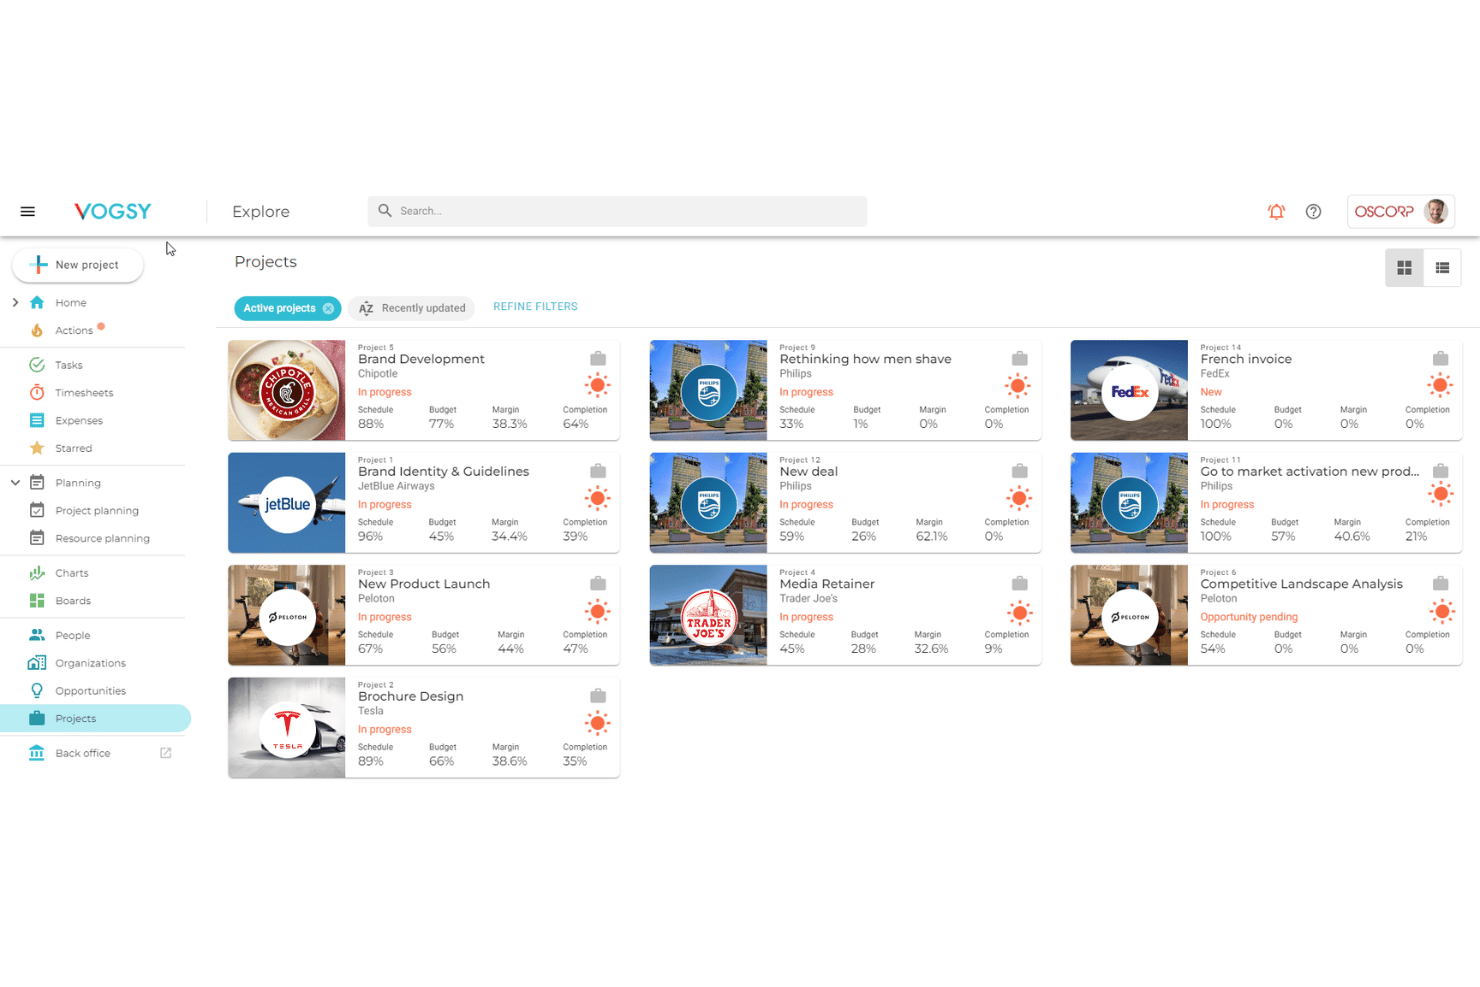The width and height of the screenshot is (1480, 987).
Task: Open the Brand Identity & Guidelines jetBlue thumbnail
Action: pyautogui.click(x=287, y=503)
